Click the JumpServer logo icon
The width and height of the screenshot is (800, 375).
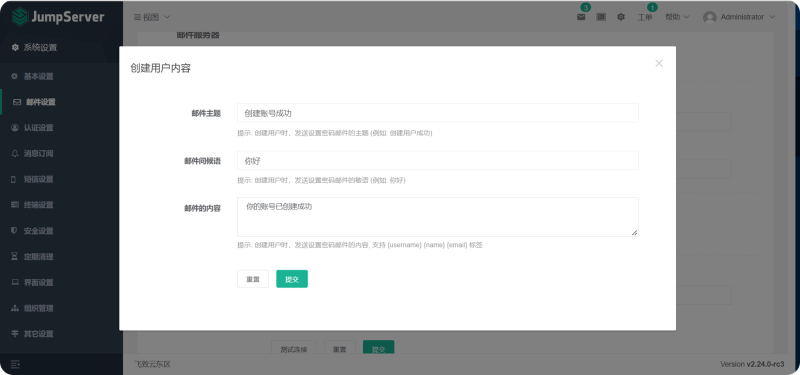click(20, 17)
